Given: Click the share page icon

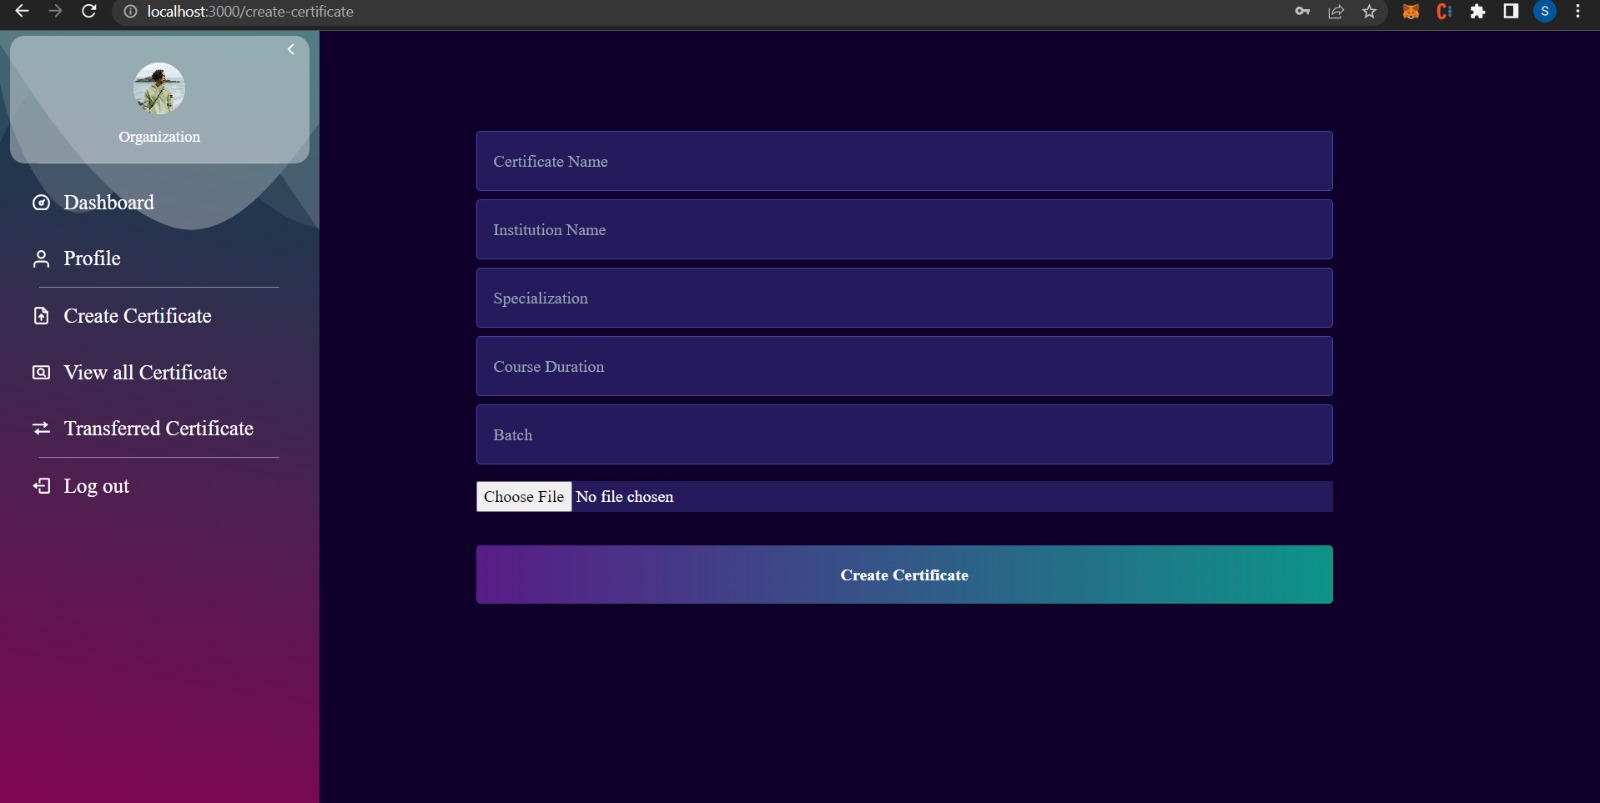Looking at the screenshot, I should coord(1336,12).
